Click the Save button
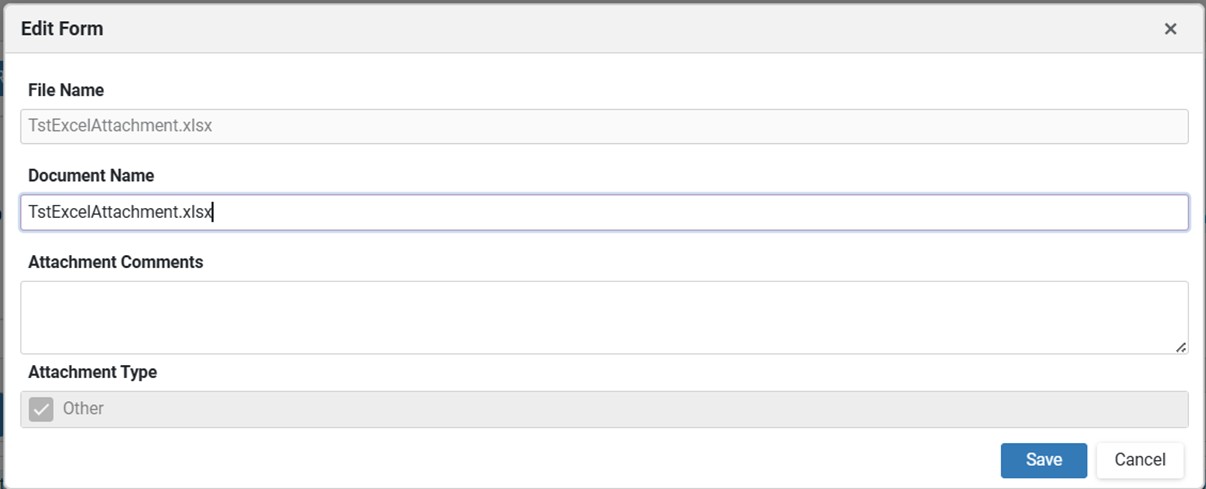The image size is (1206, 489). (x=1043, y=460)
